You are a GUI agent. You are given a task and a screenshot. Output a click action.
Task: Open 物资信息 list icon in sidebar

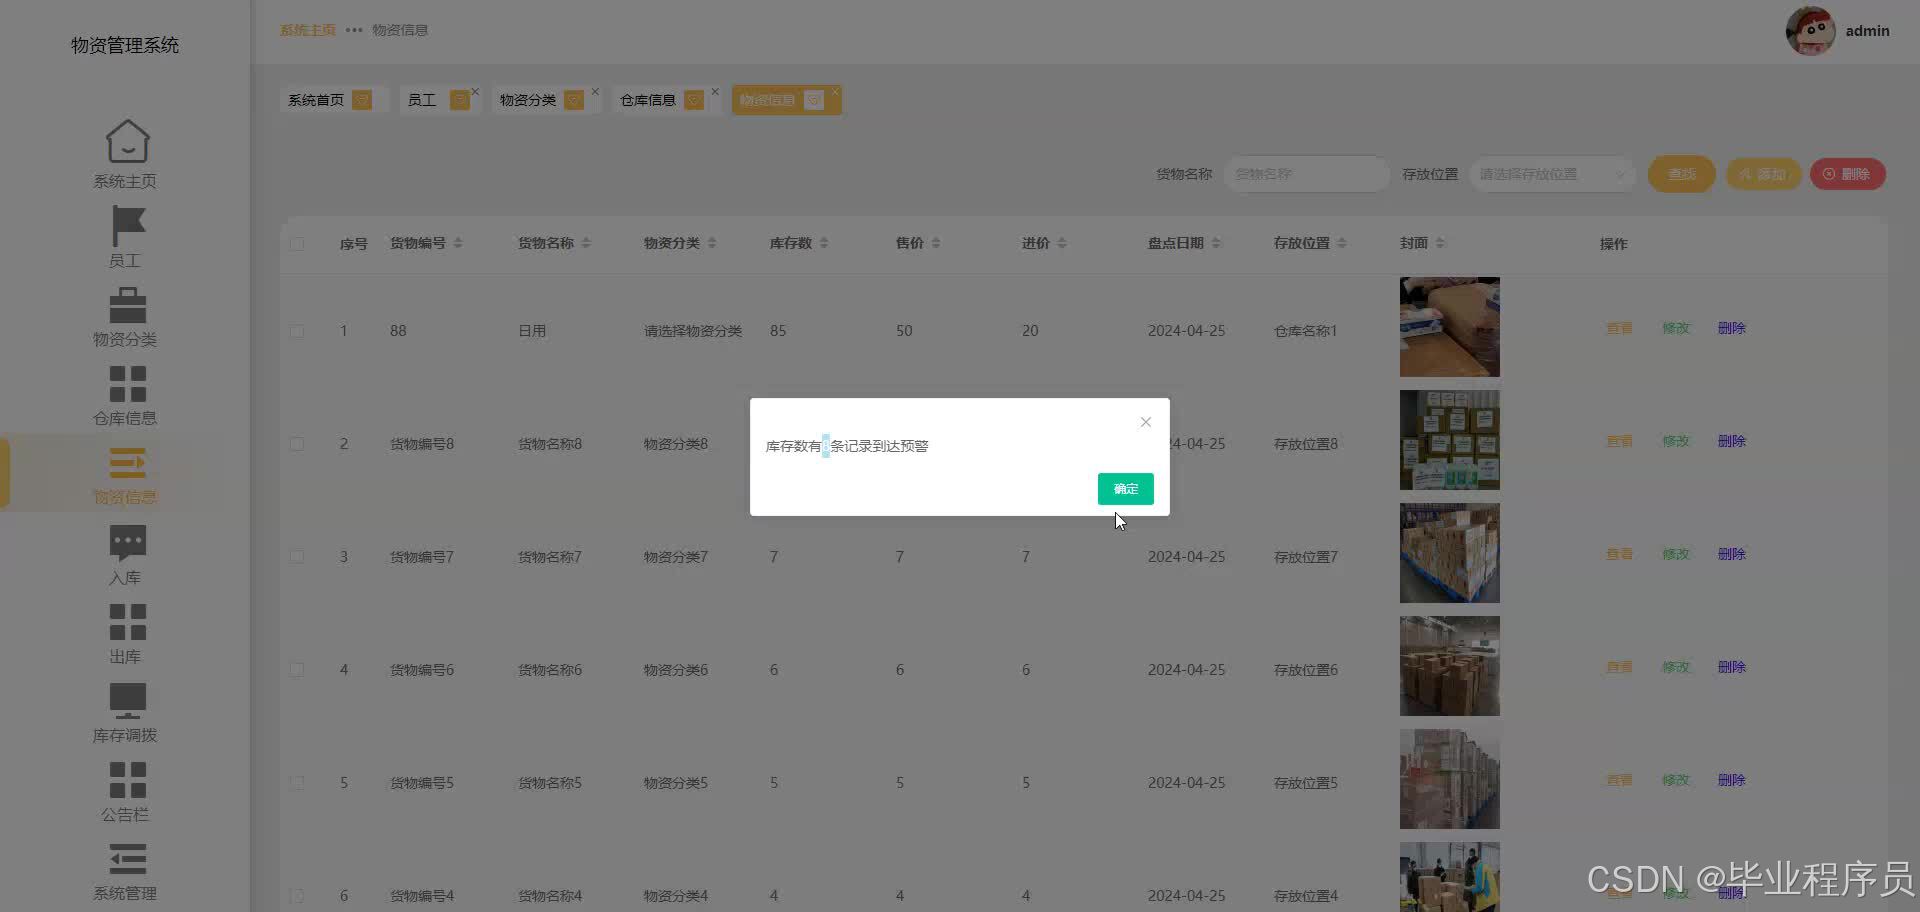pyautogui.click(x=128, y=463)
